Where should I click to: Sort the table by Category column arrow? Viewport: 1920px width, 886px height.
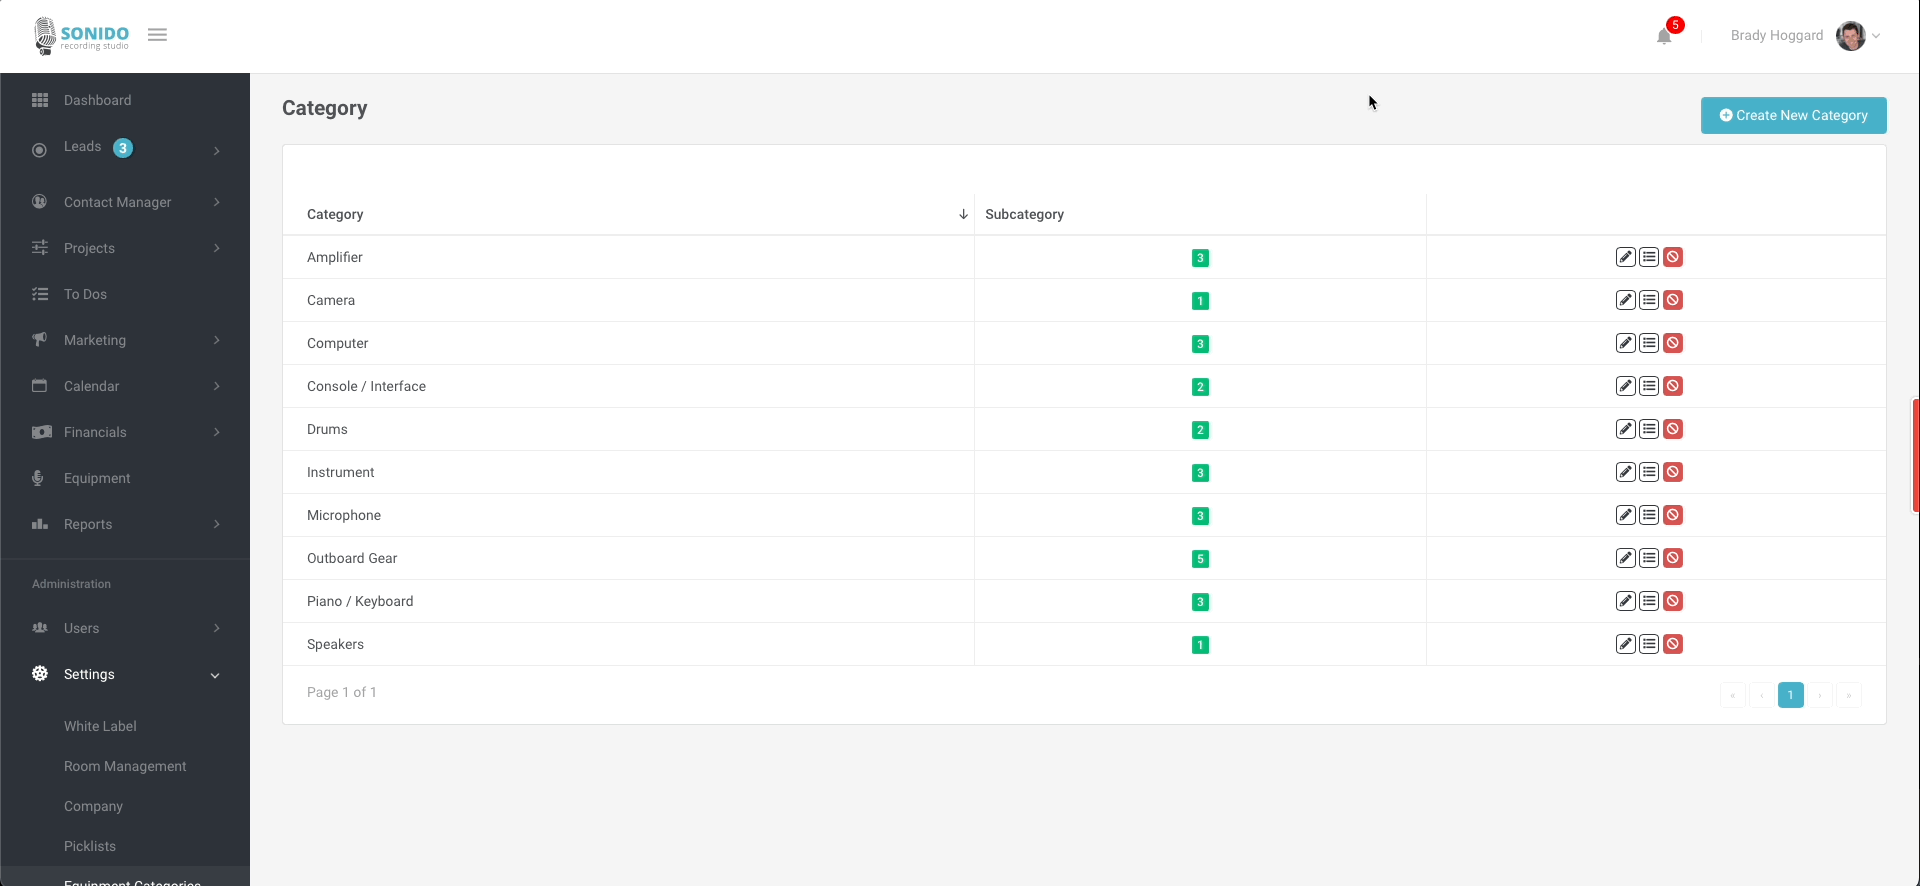[x=963, y=214]
